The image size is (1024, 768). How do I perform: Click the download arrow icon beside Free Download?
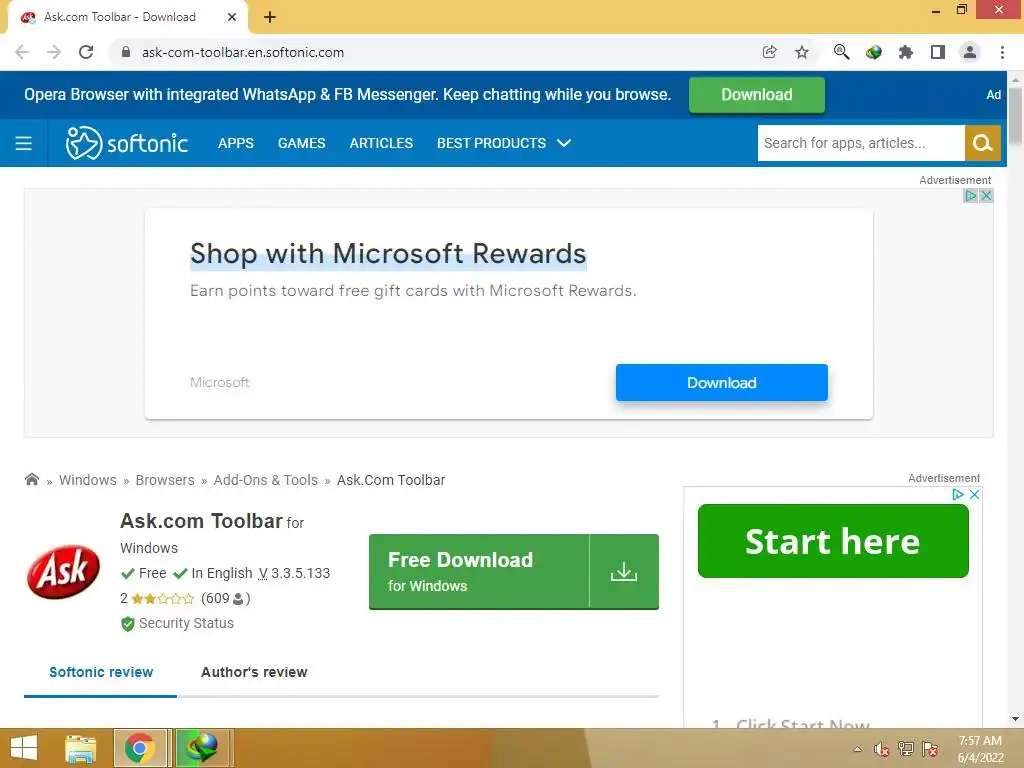pyautogui.click(x=624, y=571)
